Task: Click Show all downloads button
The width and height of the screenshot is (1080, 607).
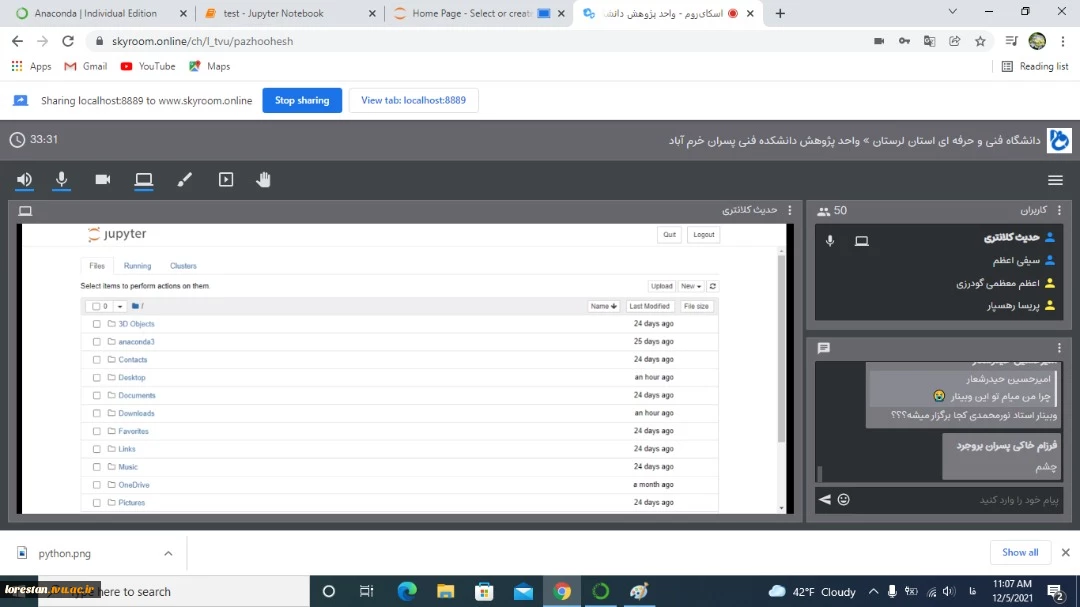Action: click(1020, 553)
